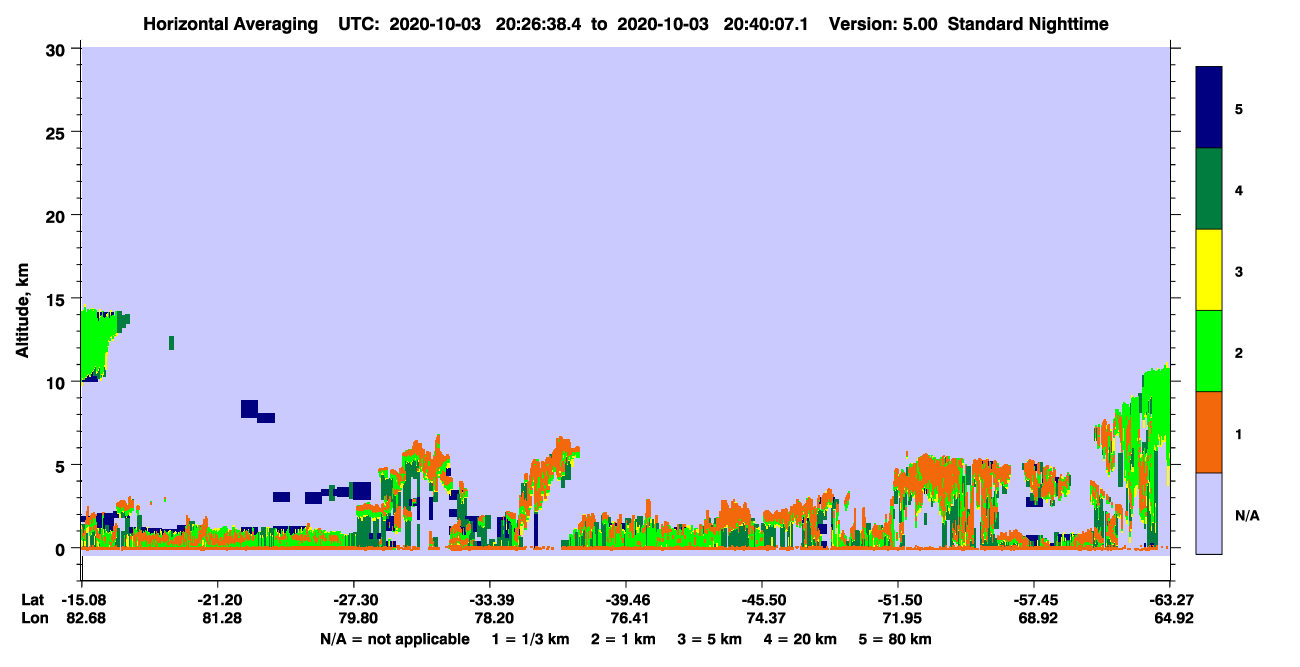Click the '3 = 5 km' footnote
The width and height of the screenshot is (1300, 667).
[x=710, y=639]
